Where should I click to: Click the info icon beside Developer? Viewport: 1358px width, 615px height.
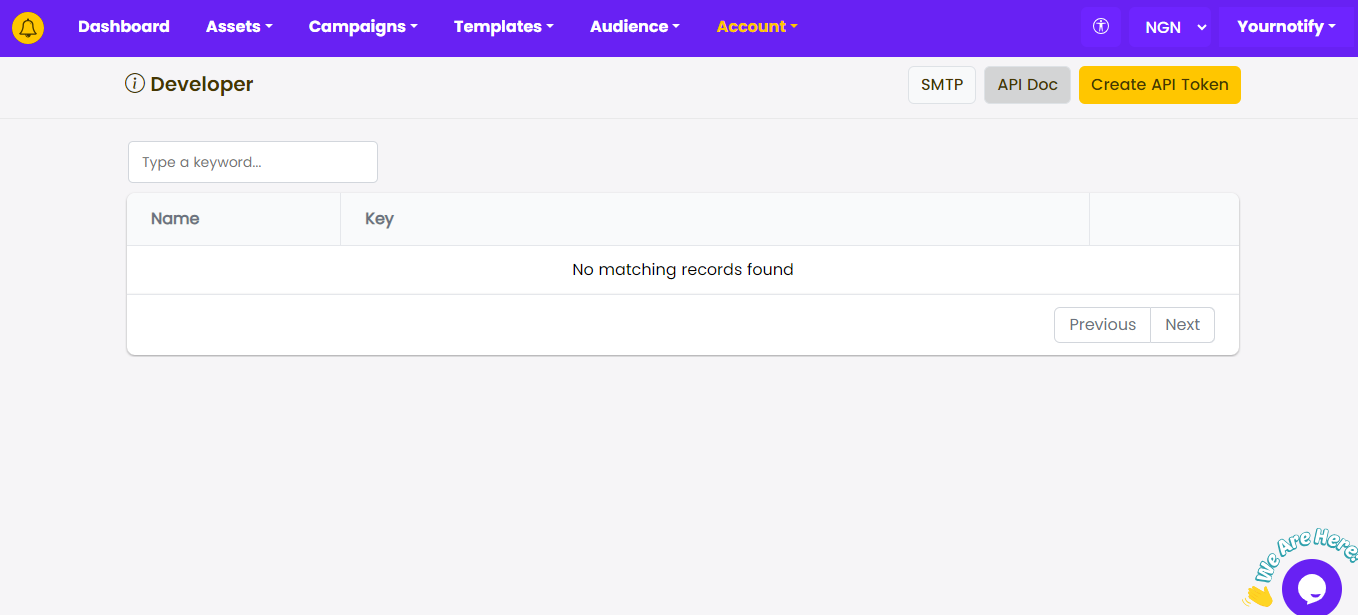tap(135, 84)
